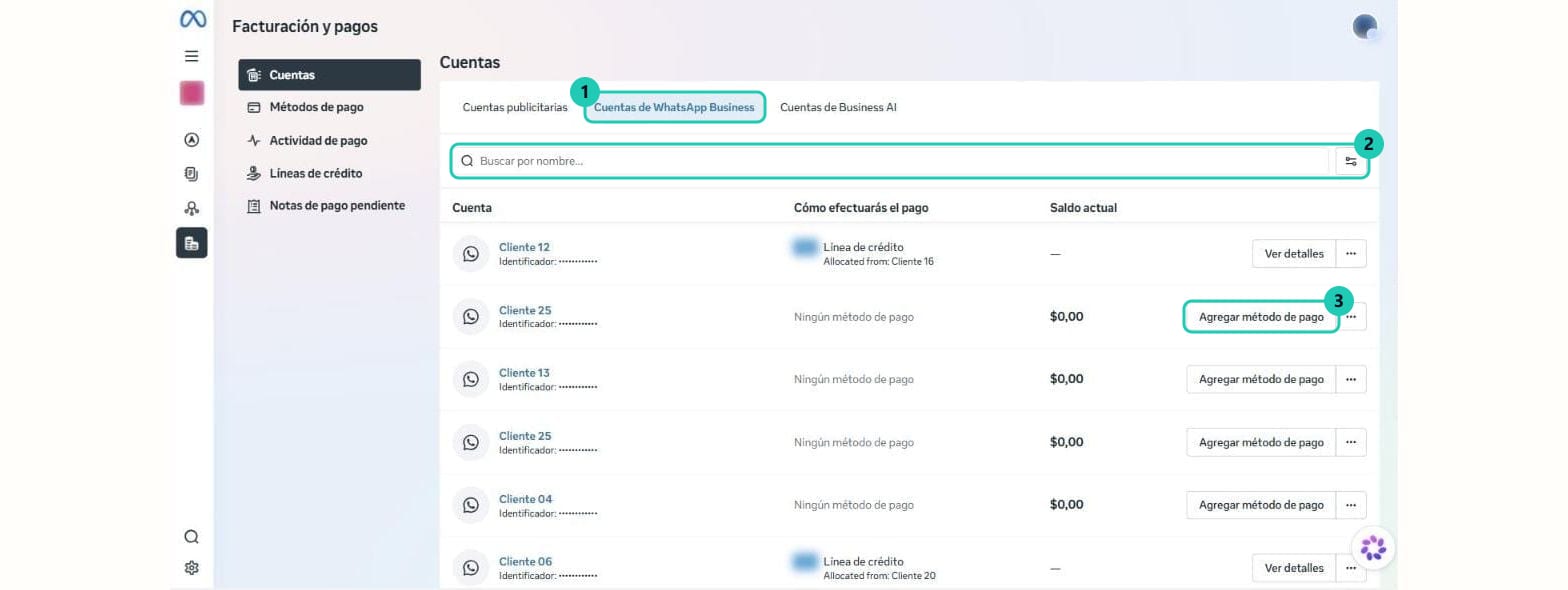This screenshot has width=1568, height=590.
Task: Switch to Cuentas de Business AI tab
Action: click(x=838, y=107)
